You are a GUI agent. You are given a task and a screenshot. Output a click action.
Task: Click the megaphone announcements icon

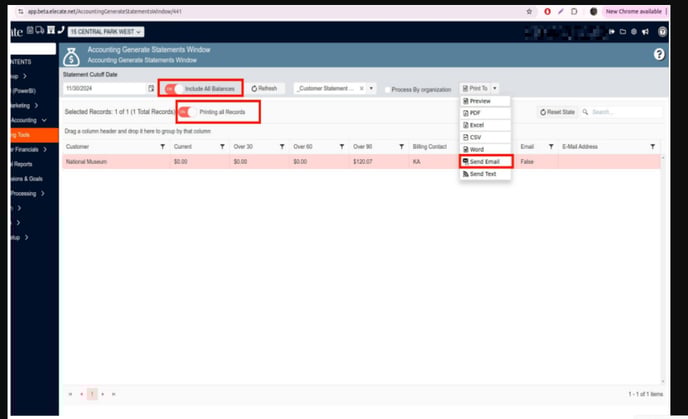[x=648, y=31]
